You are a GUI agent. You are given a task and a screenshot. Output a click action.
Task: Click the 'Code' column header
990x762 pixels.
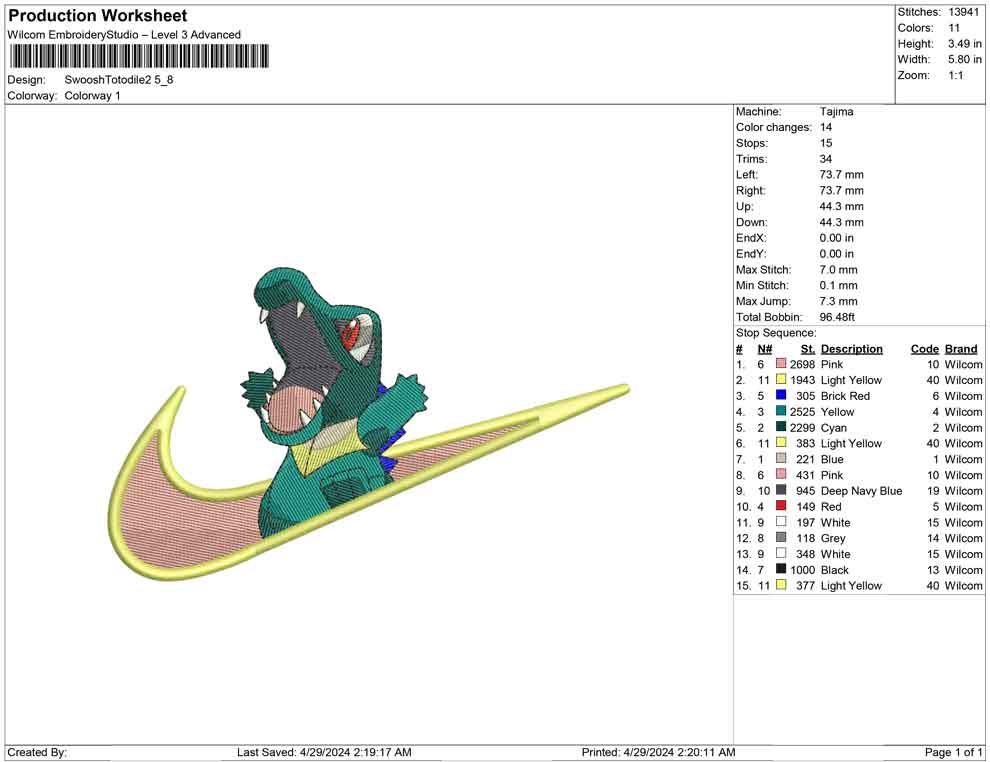click(x=925, y=348)
